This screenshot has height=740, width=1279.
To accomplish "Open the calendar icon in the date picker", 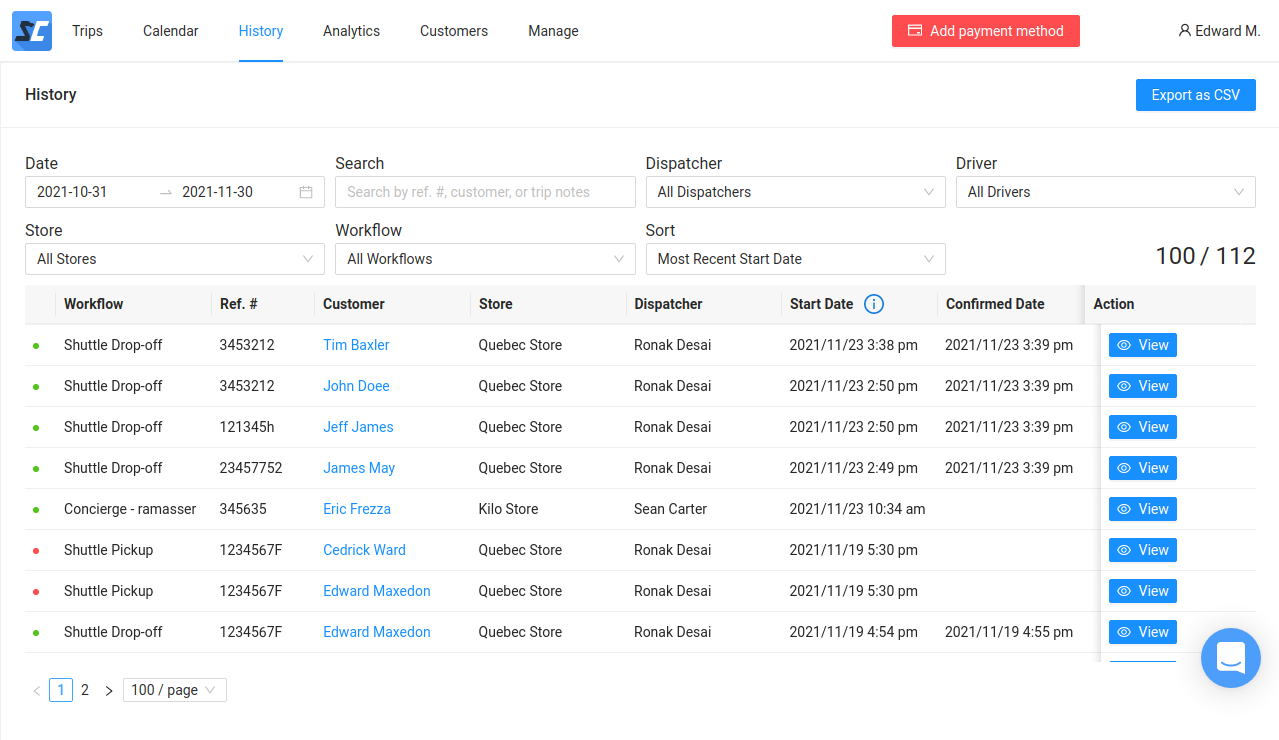I will coord(305,191).
